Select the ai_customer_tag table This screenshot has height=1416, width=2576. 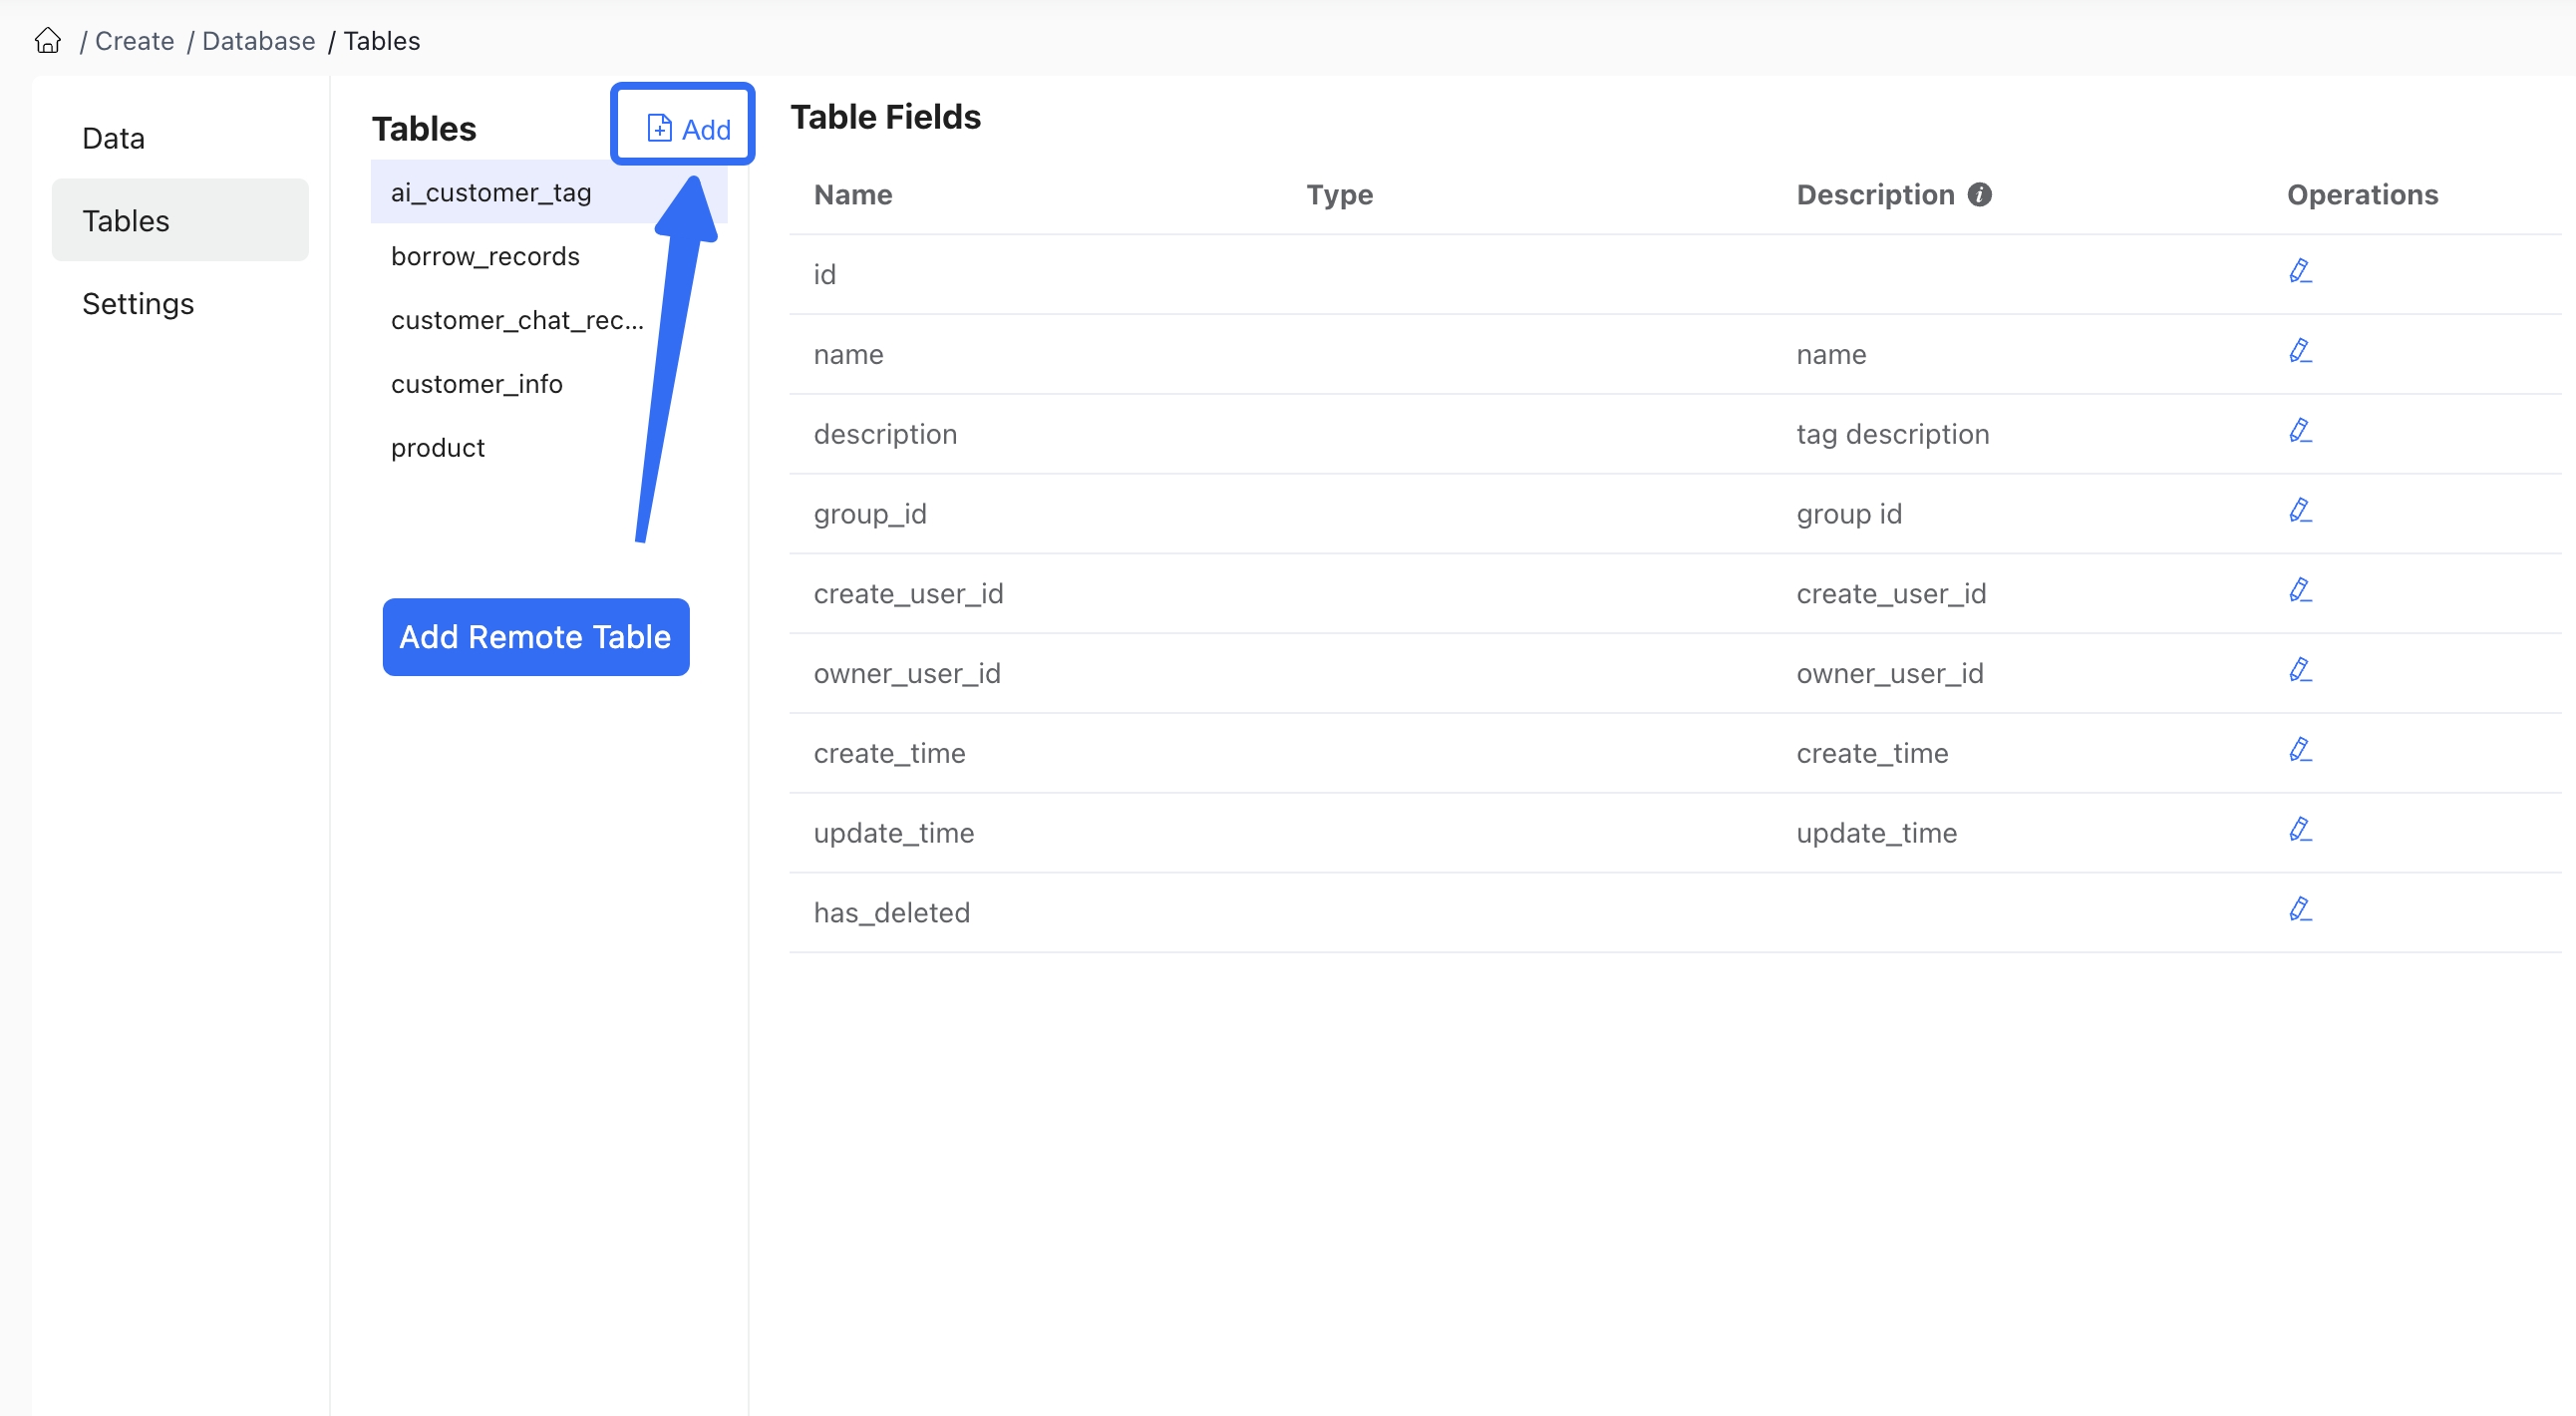[549, 192]
